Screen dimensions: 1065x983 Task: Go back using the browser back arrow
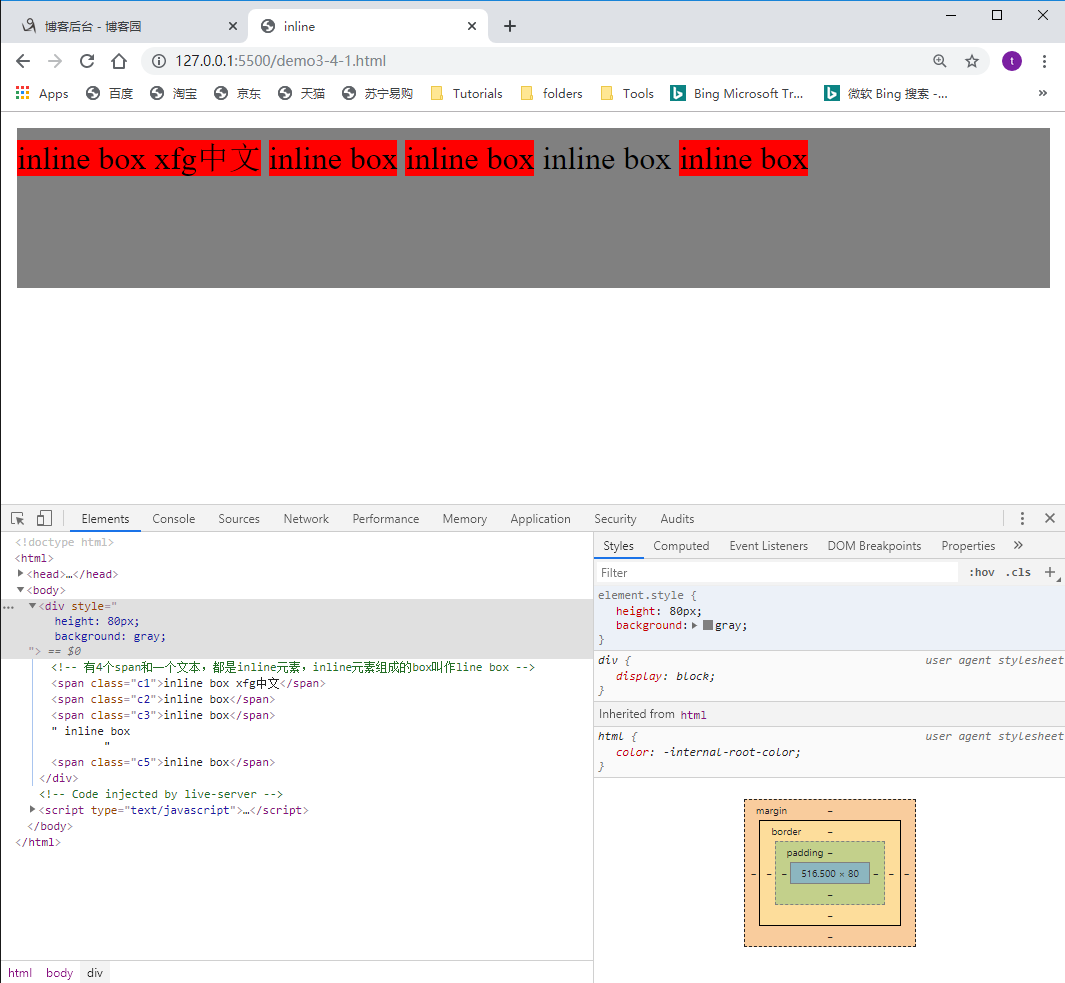coord(23,61)
